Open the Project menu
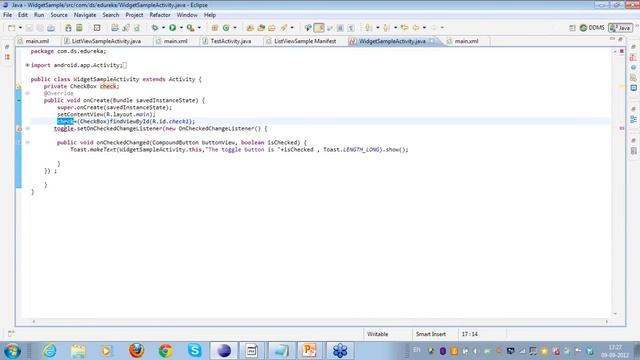Image resolution: width=640 pixels, height=360 pixels. pos(134,15)
